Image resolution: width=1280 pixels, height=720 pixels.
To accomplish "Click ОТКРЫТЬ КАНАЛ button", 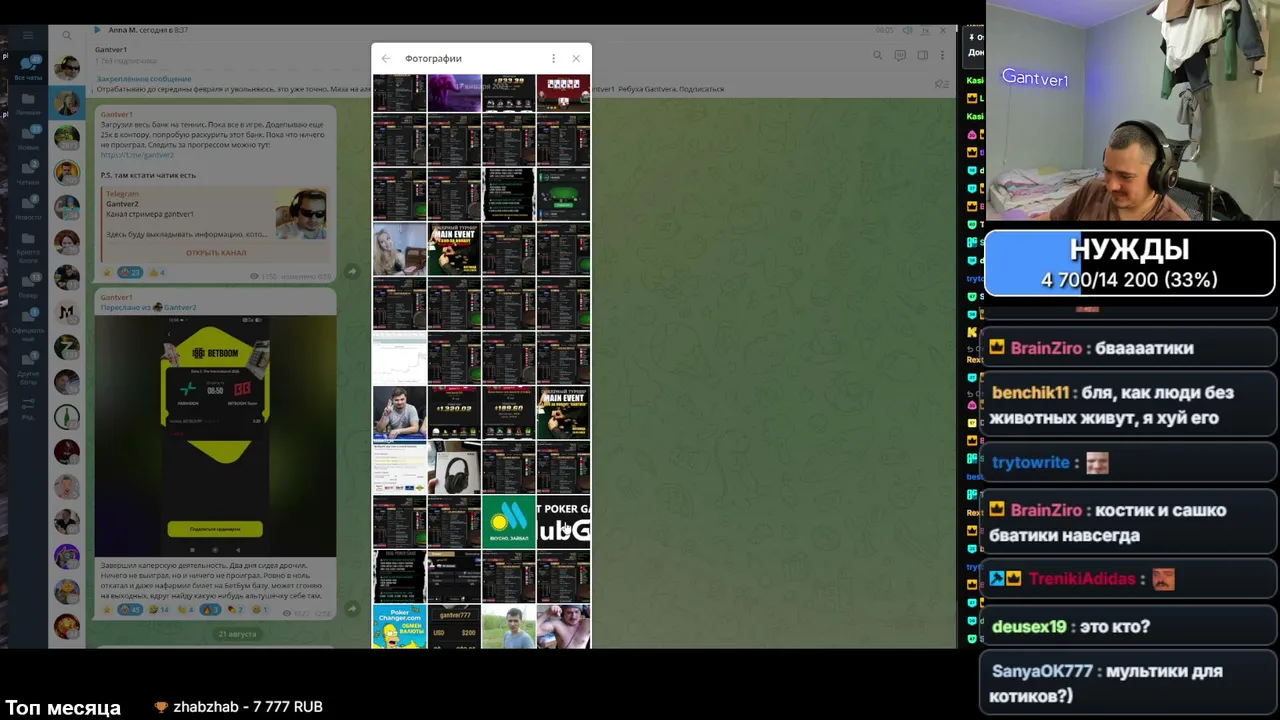I will (216, 253).
